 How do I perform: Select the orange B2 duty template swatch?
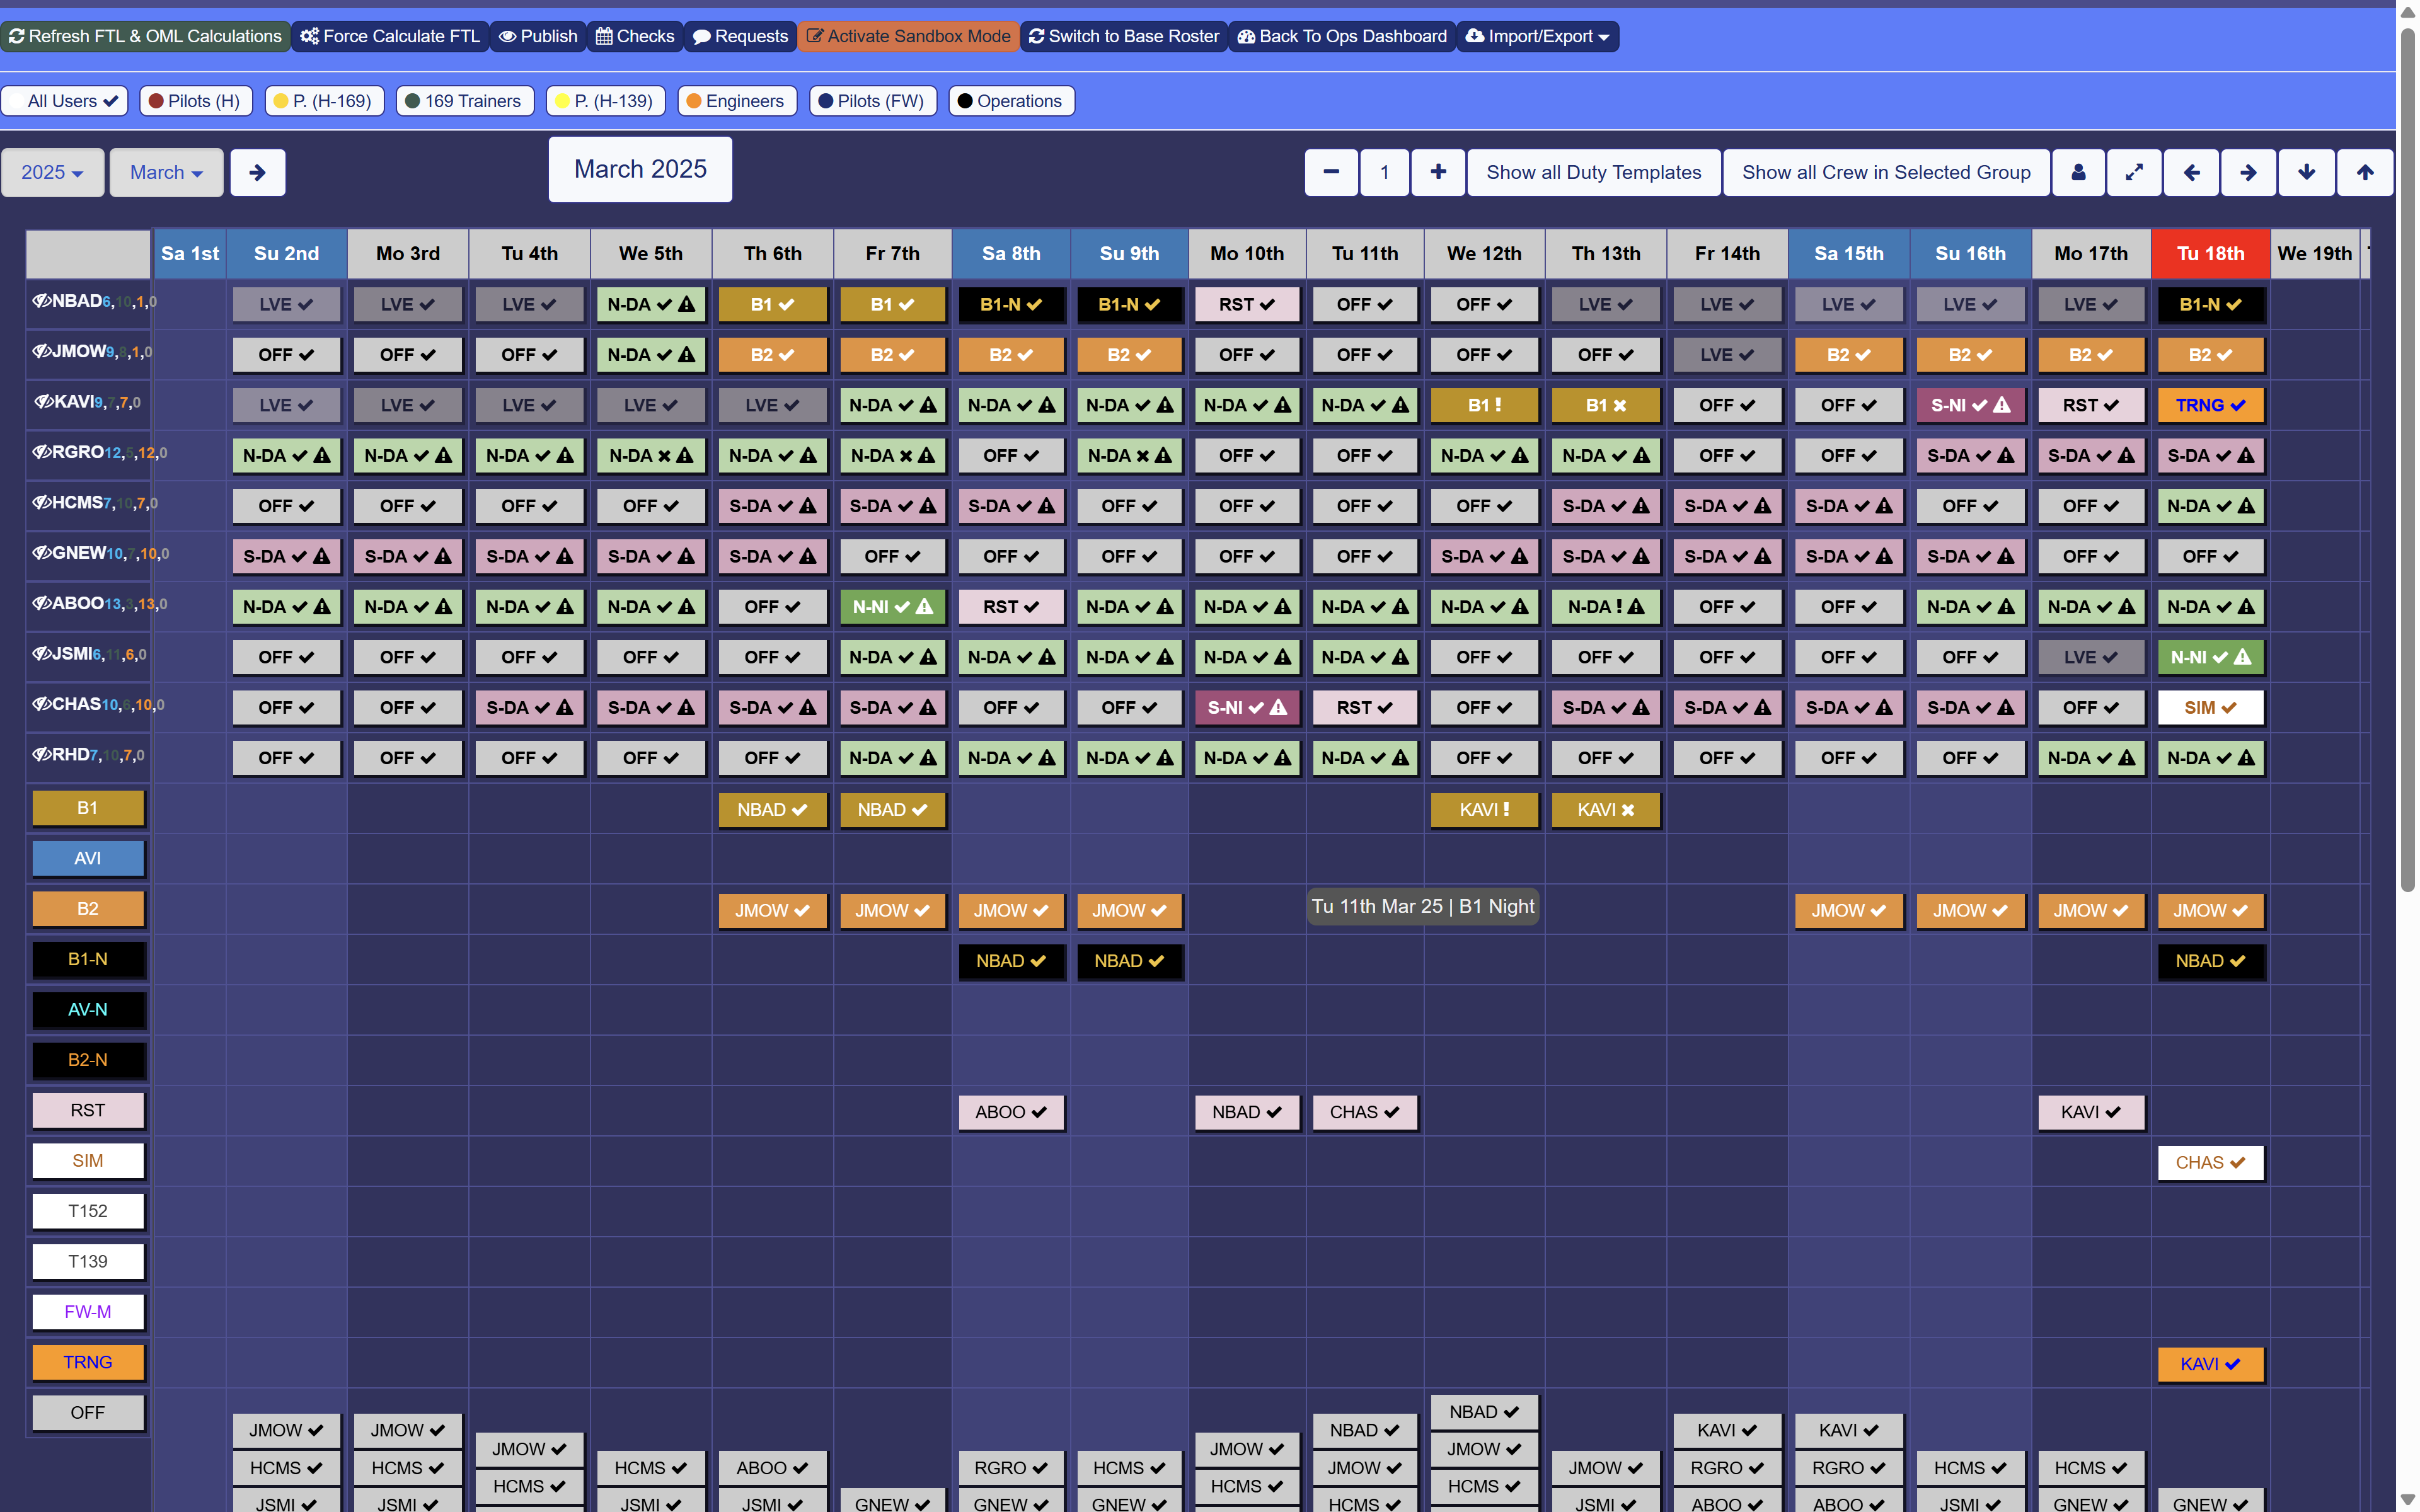click(88, 908)
